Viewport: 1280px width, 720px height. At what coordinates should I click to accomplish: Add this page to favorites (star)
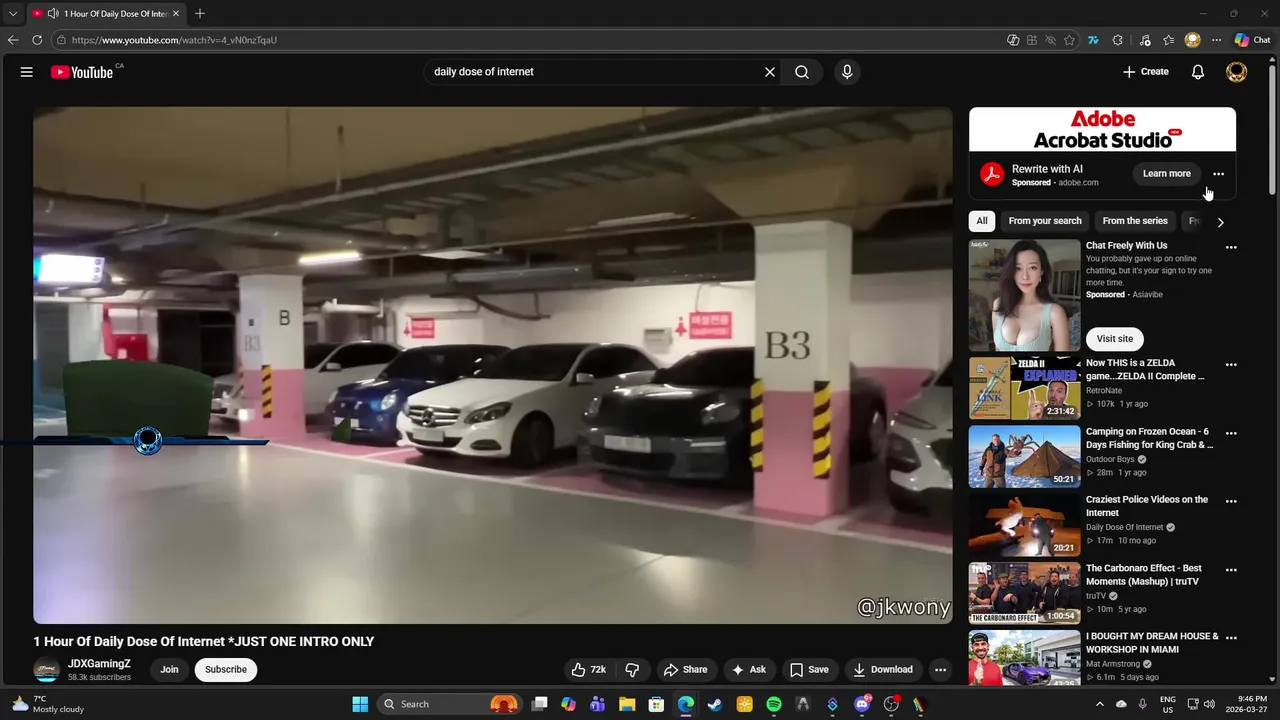1069,40
